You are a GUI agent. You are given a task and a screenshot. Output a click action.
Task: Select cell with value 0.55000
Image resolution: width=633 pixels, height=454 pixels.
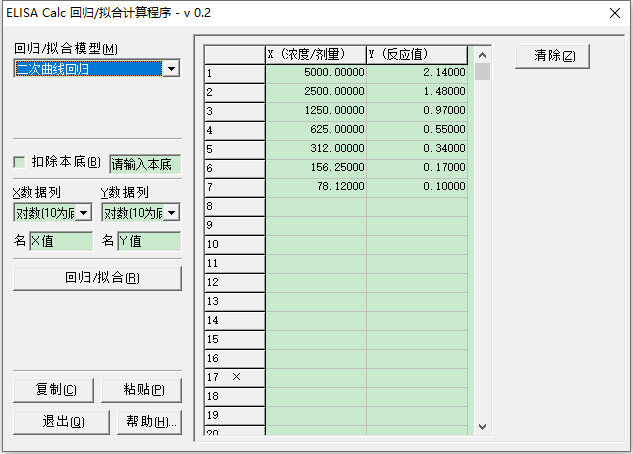[x=417, y=130]
